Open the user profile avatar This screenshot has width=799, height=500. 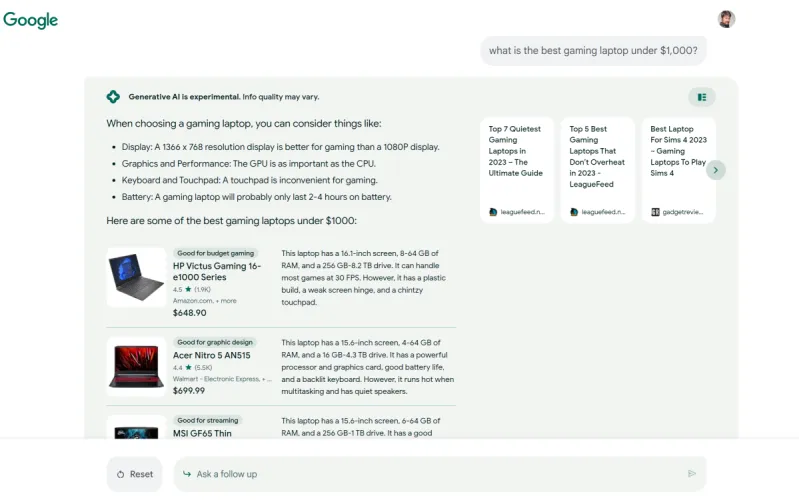click(726, 19)
